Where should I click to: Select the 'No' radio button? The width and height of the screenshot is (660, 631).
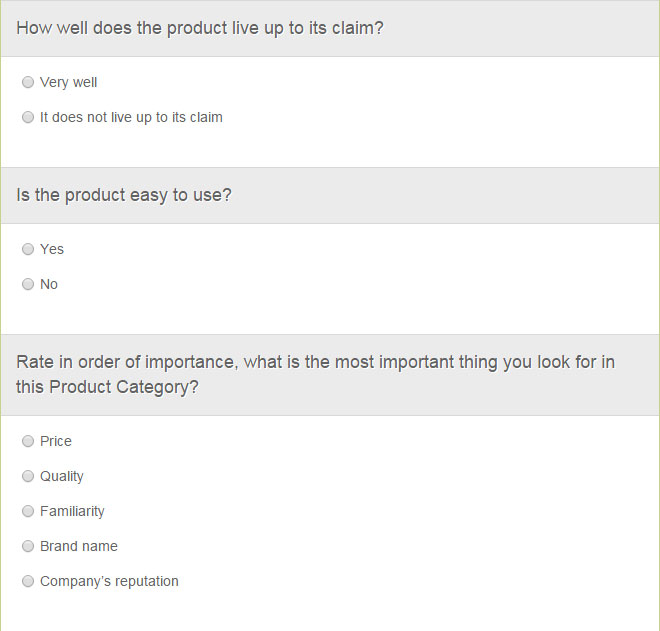pyautogui.click(x=28, y=284)
